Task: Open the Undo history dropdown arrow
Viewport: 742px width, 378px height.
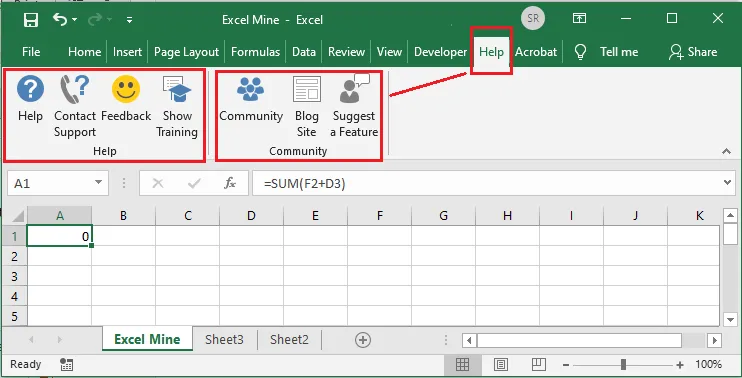Action: click(75, 20)
